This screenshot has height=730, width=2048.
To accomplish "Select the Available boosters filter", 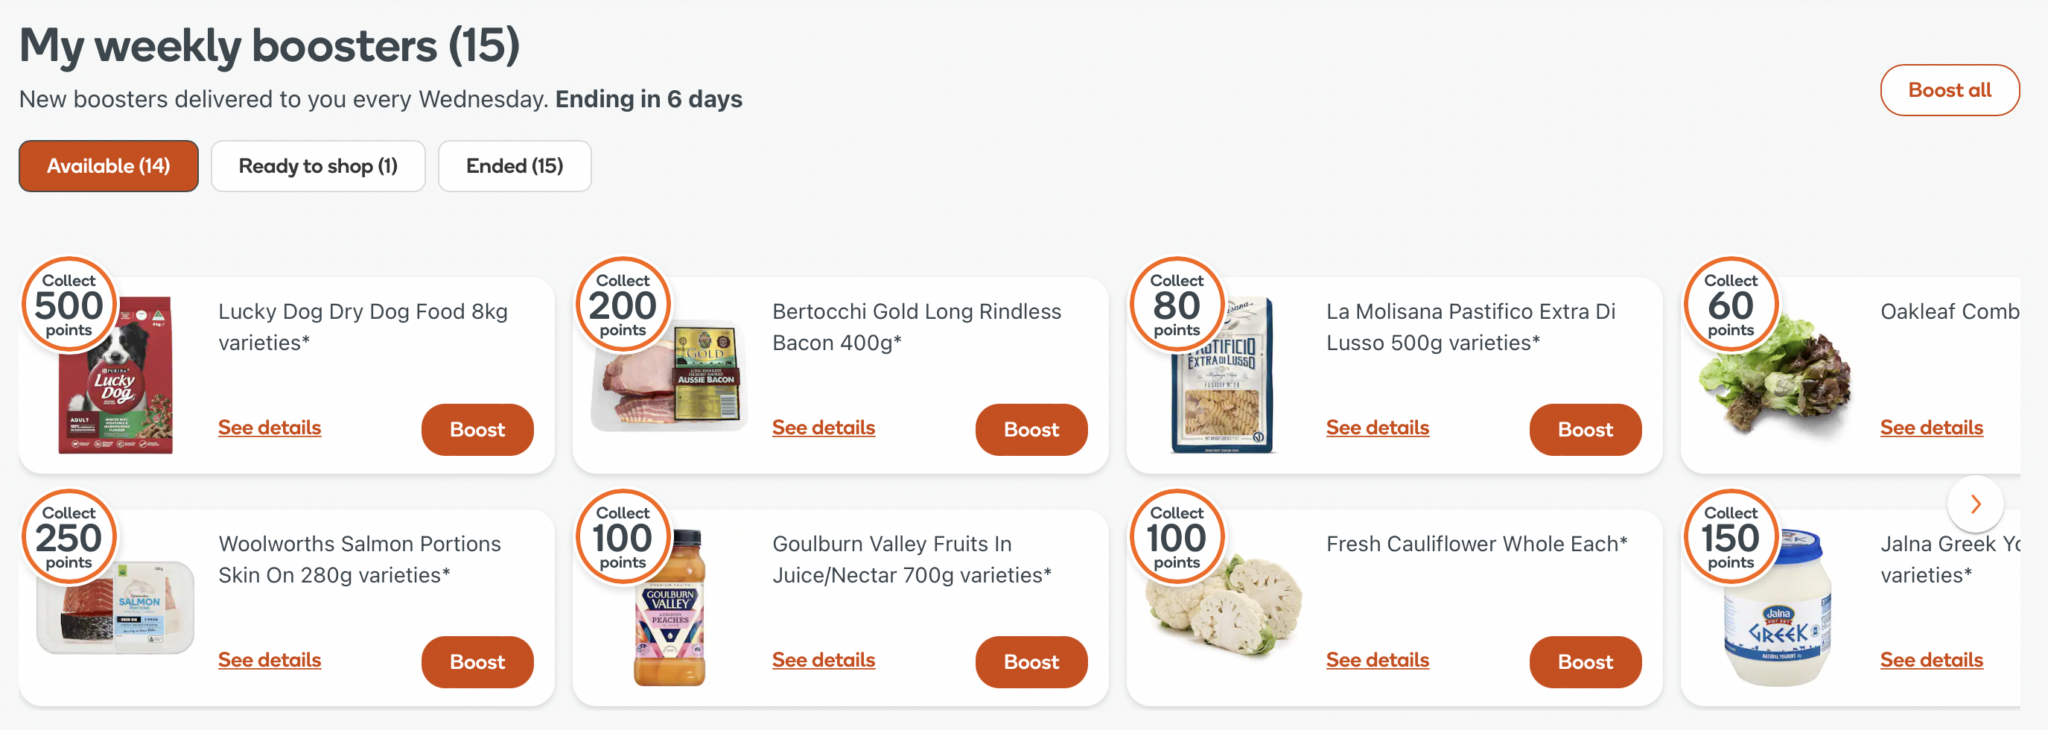I will pyautogui.click(x=108, y=166).
